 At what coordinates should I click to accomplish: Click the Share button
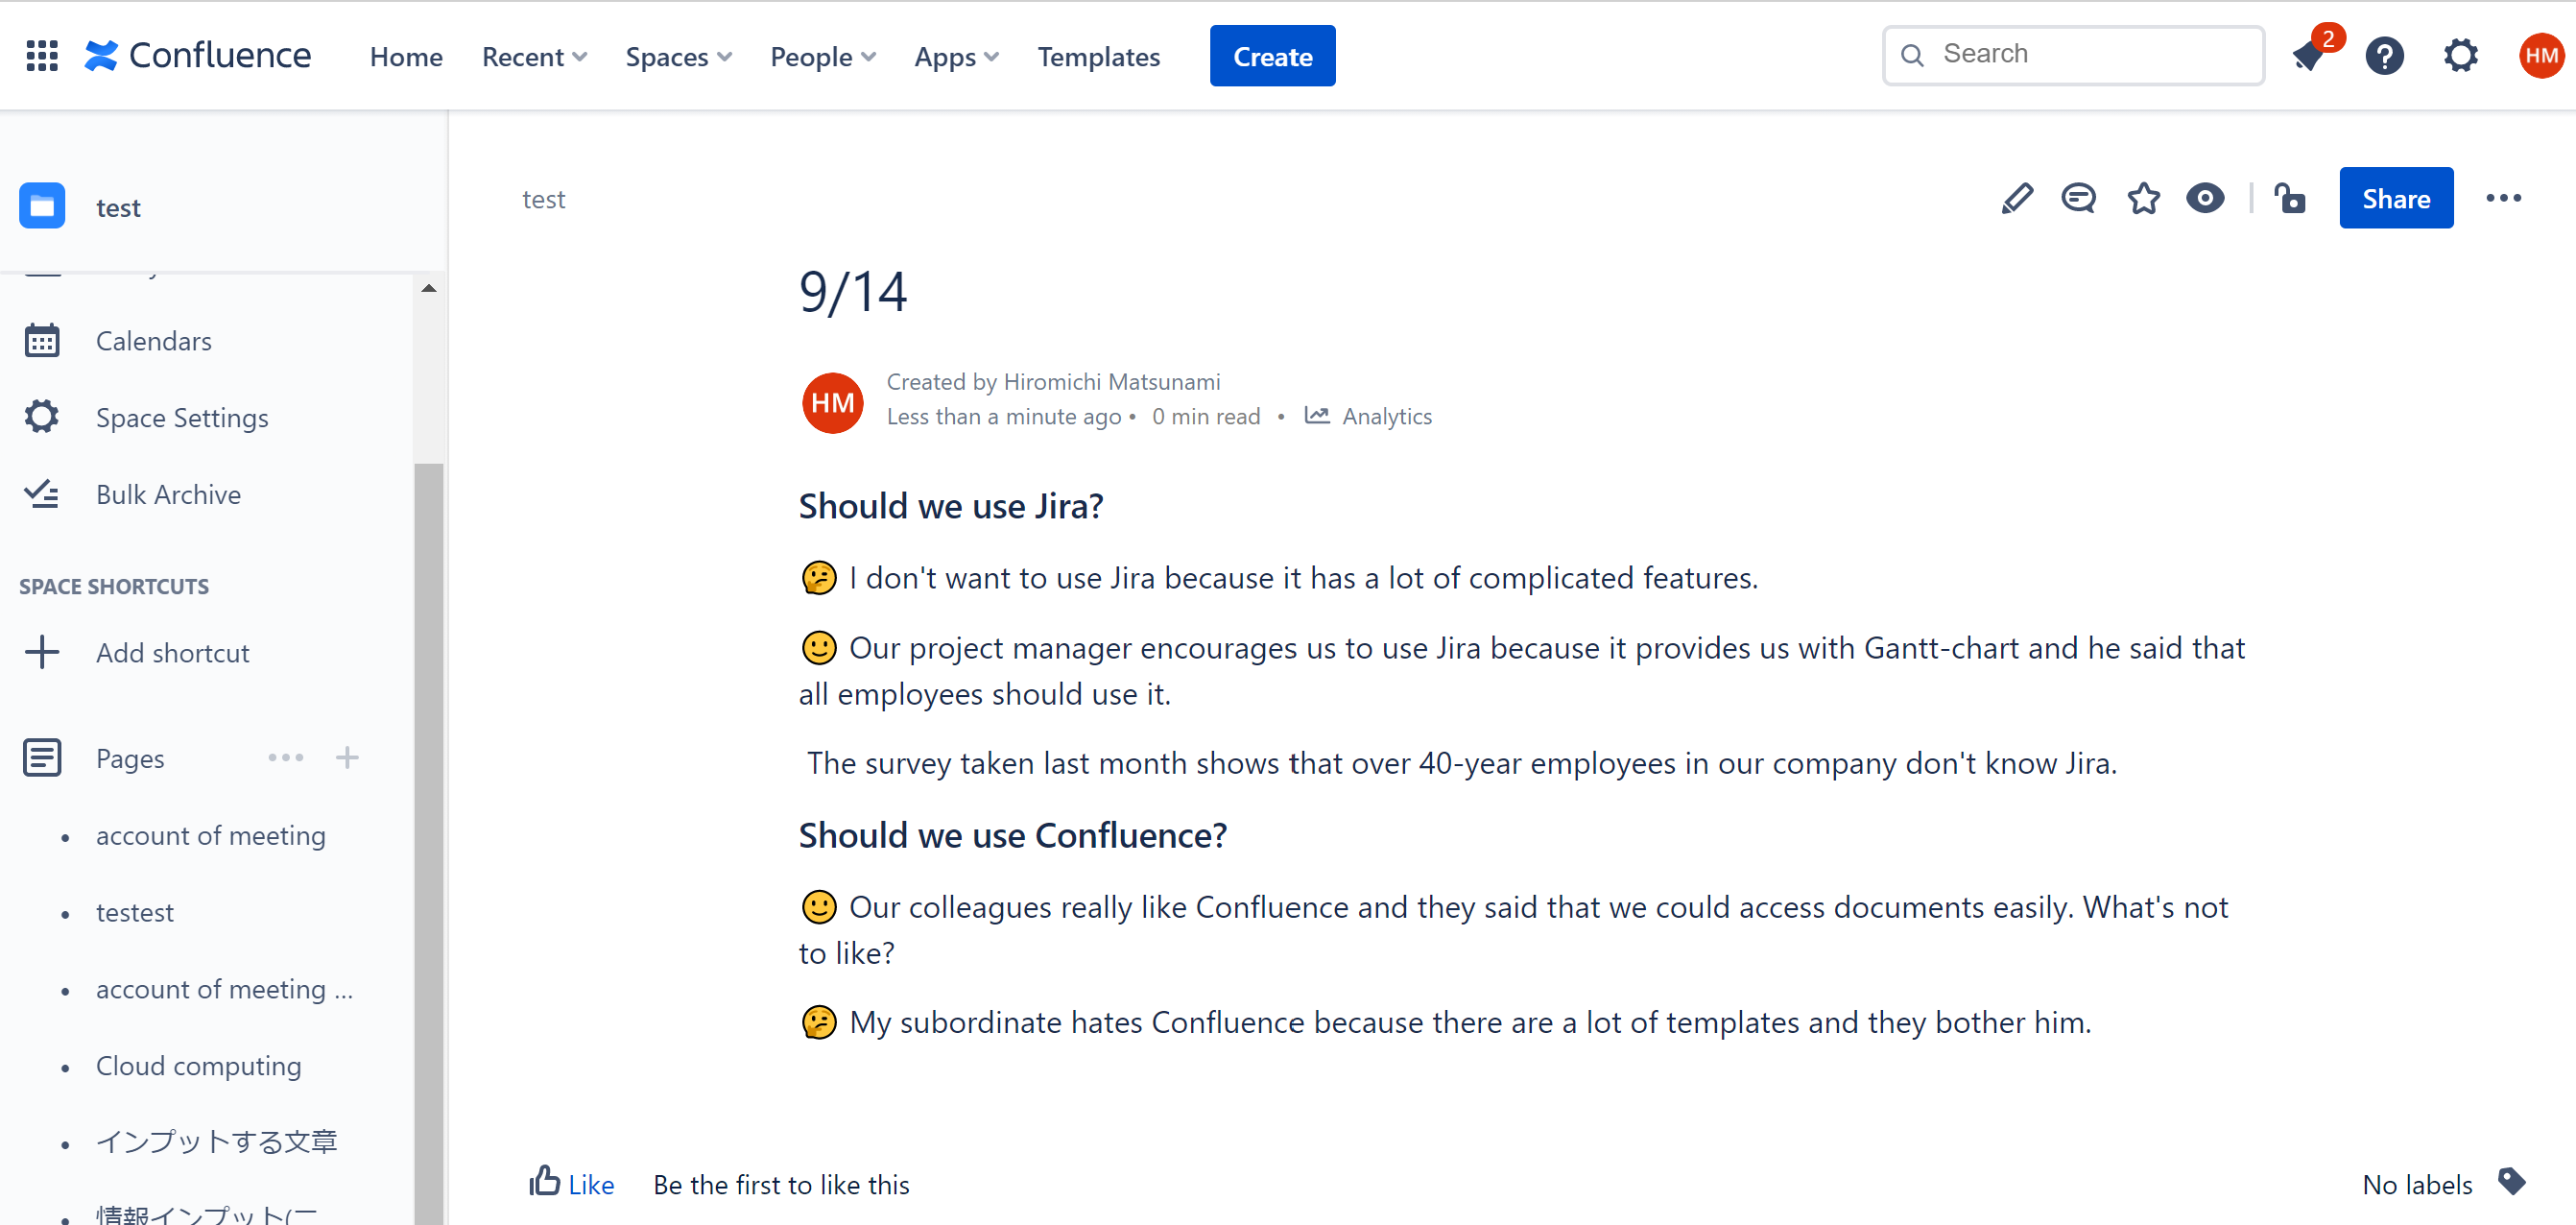point(2395,198)
